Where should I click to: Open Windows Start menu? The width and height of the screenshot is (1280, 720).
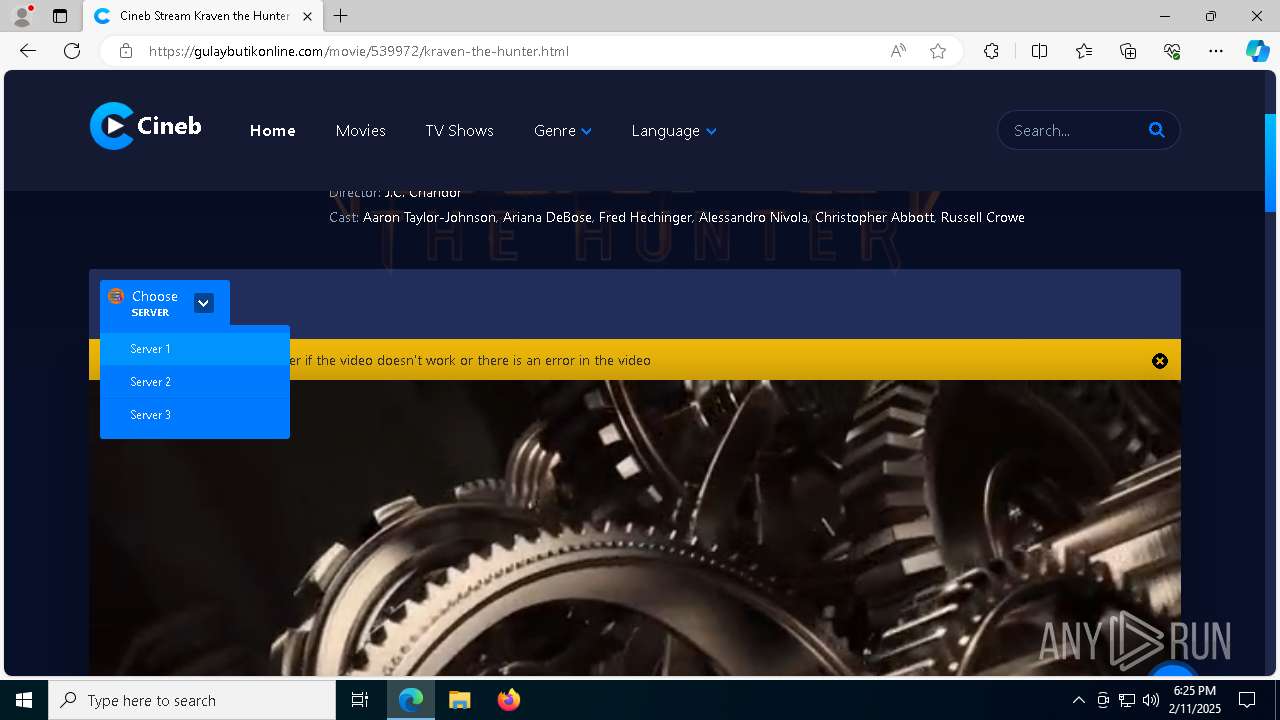(24, 700)
